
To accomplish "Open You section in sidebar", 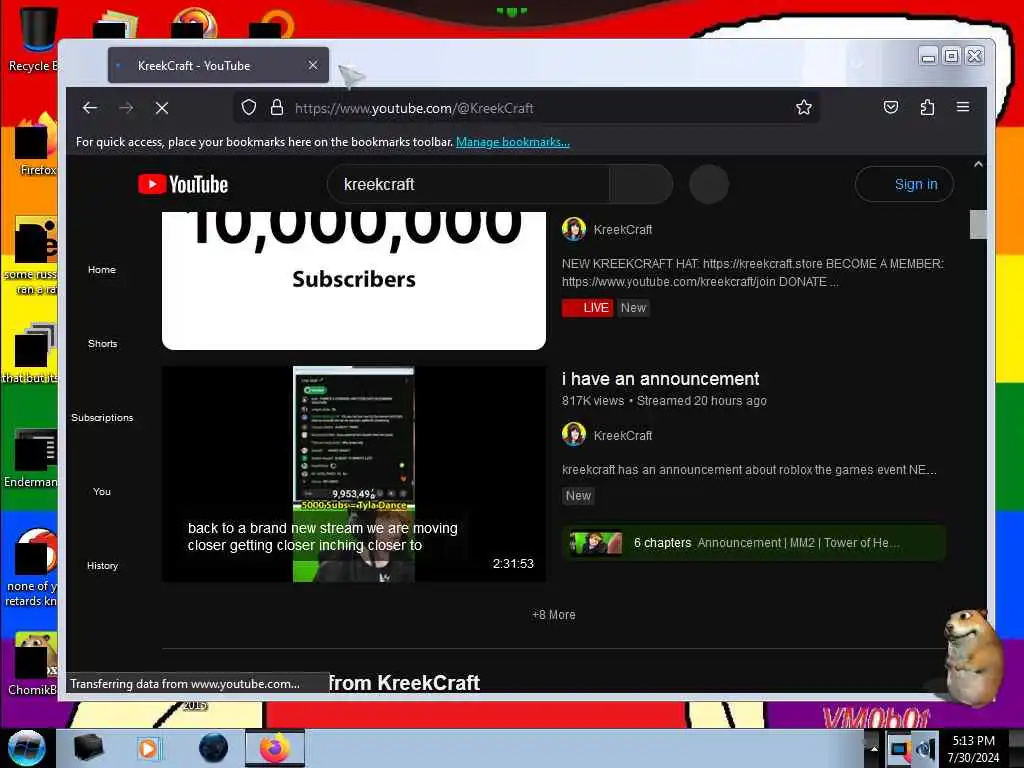I will pyautogui.click(x=102, y=491).
